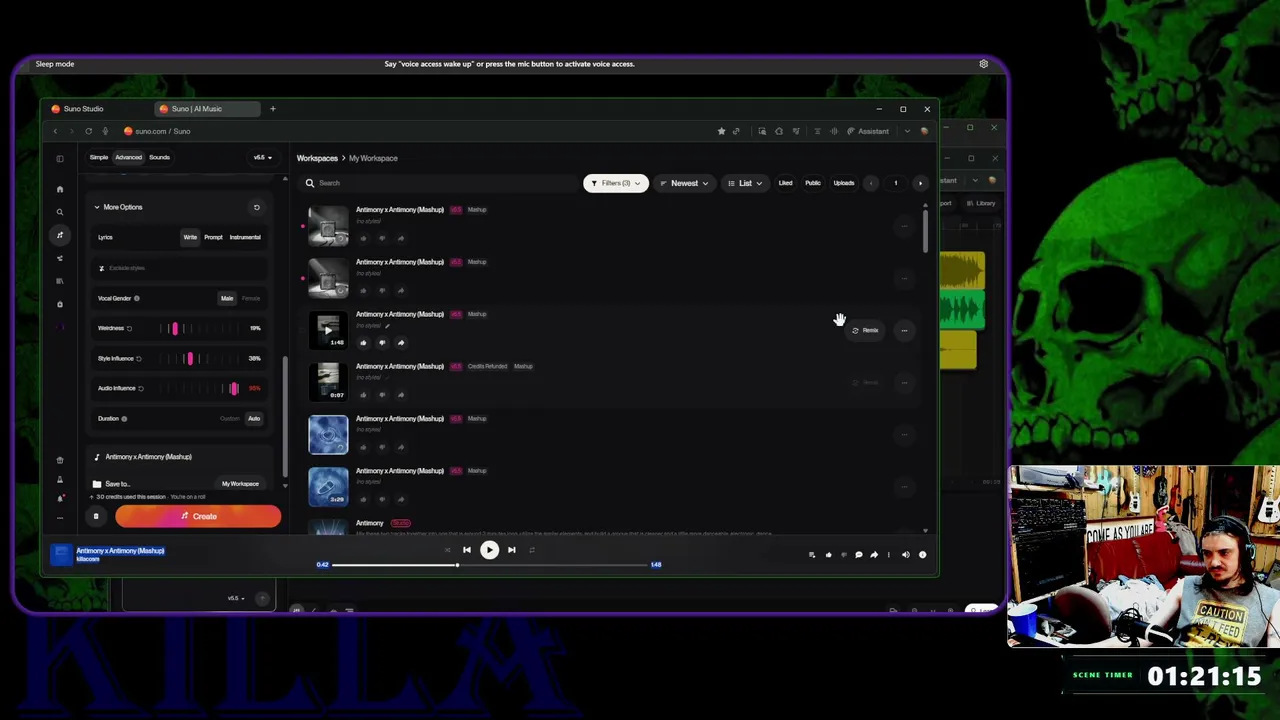Select Prompt lyrics mode
Screen dimensions: 1280x720
coord(213,237)
